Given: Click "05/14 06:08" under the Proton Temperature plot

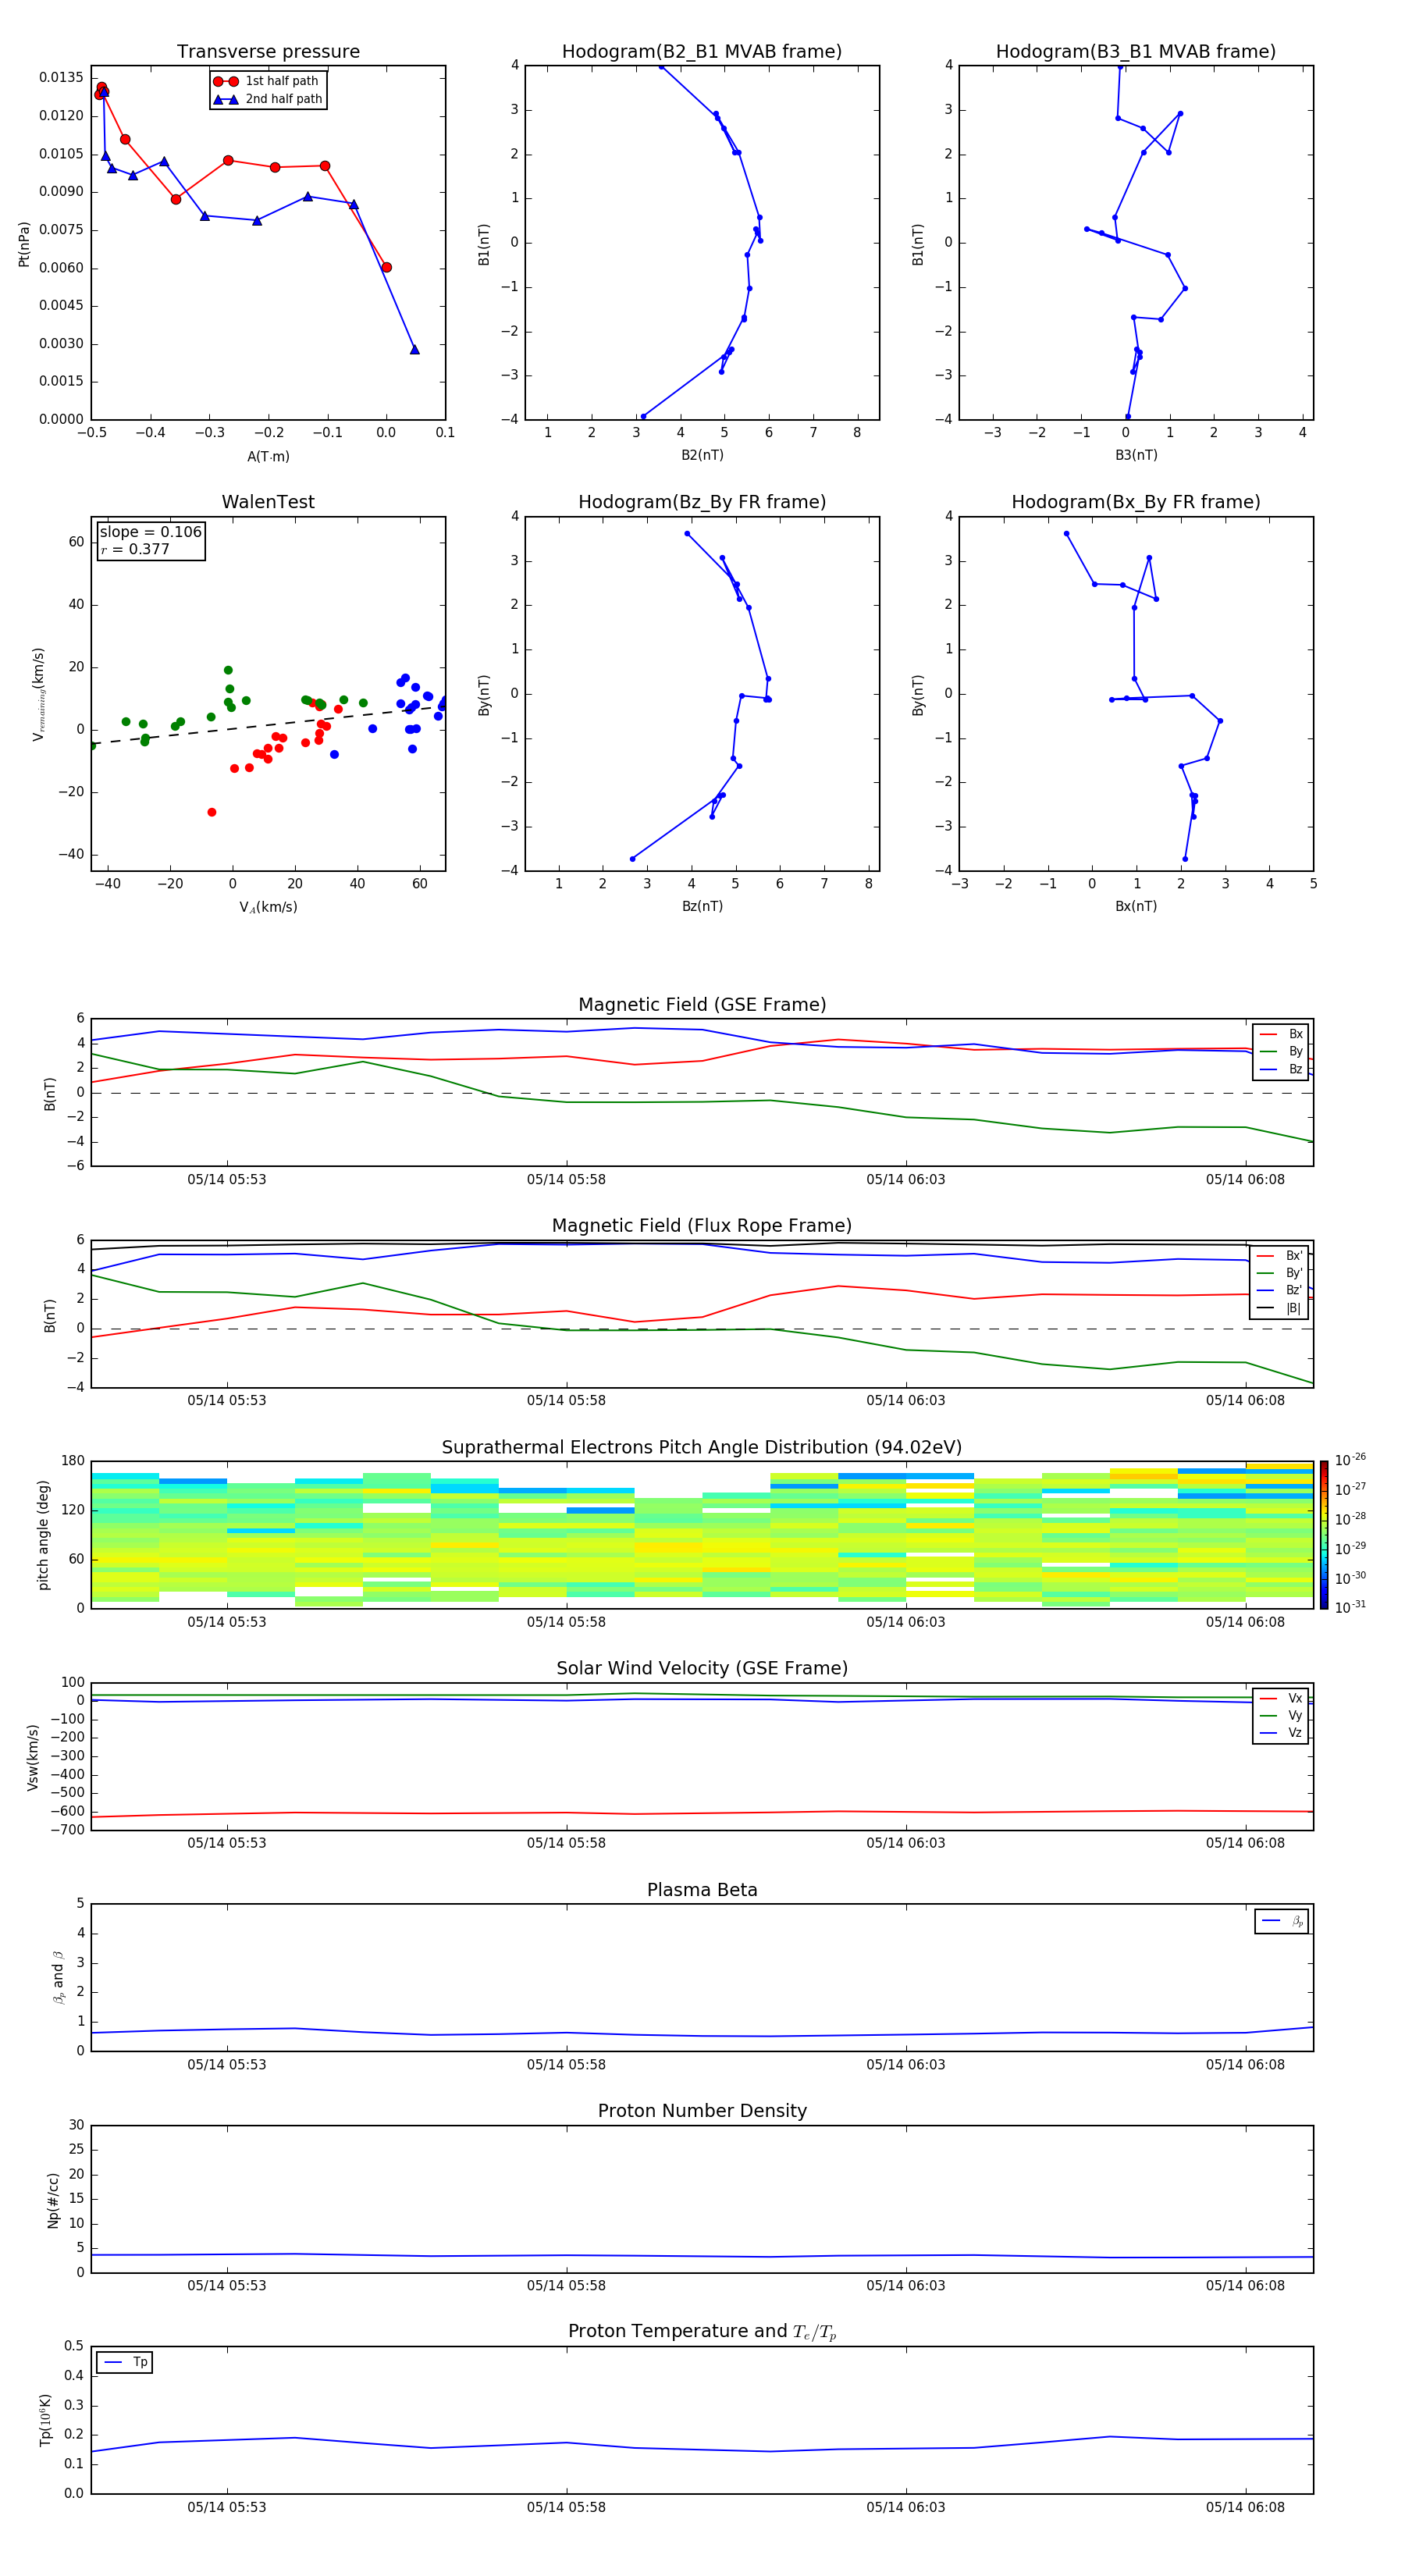Looking at the screenshot, I should pos(1245,2507).
